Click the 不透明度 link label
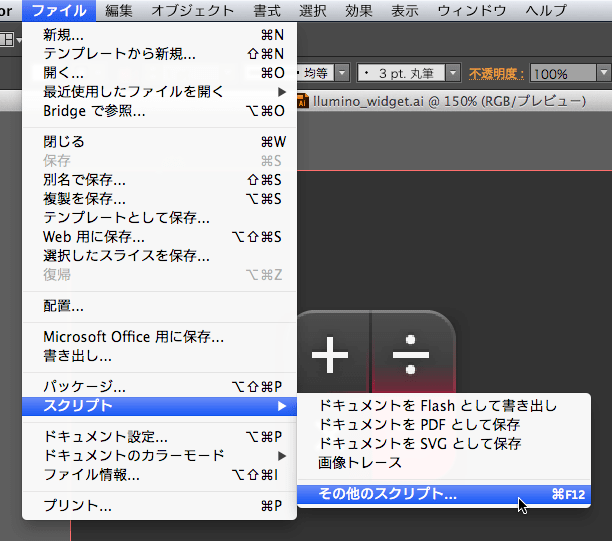 coord(496,73)
